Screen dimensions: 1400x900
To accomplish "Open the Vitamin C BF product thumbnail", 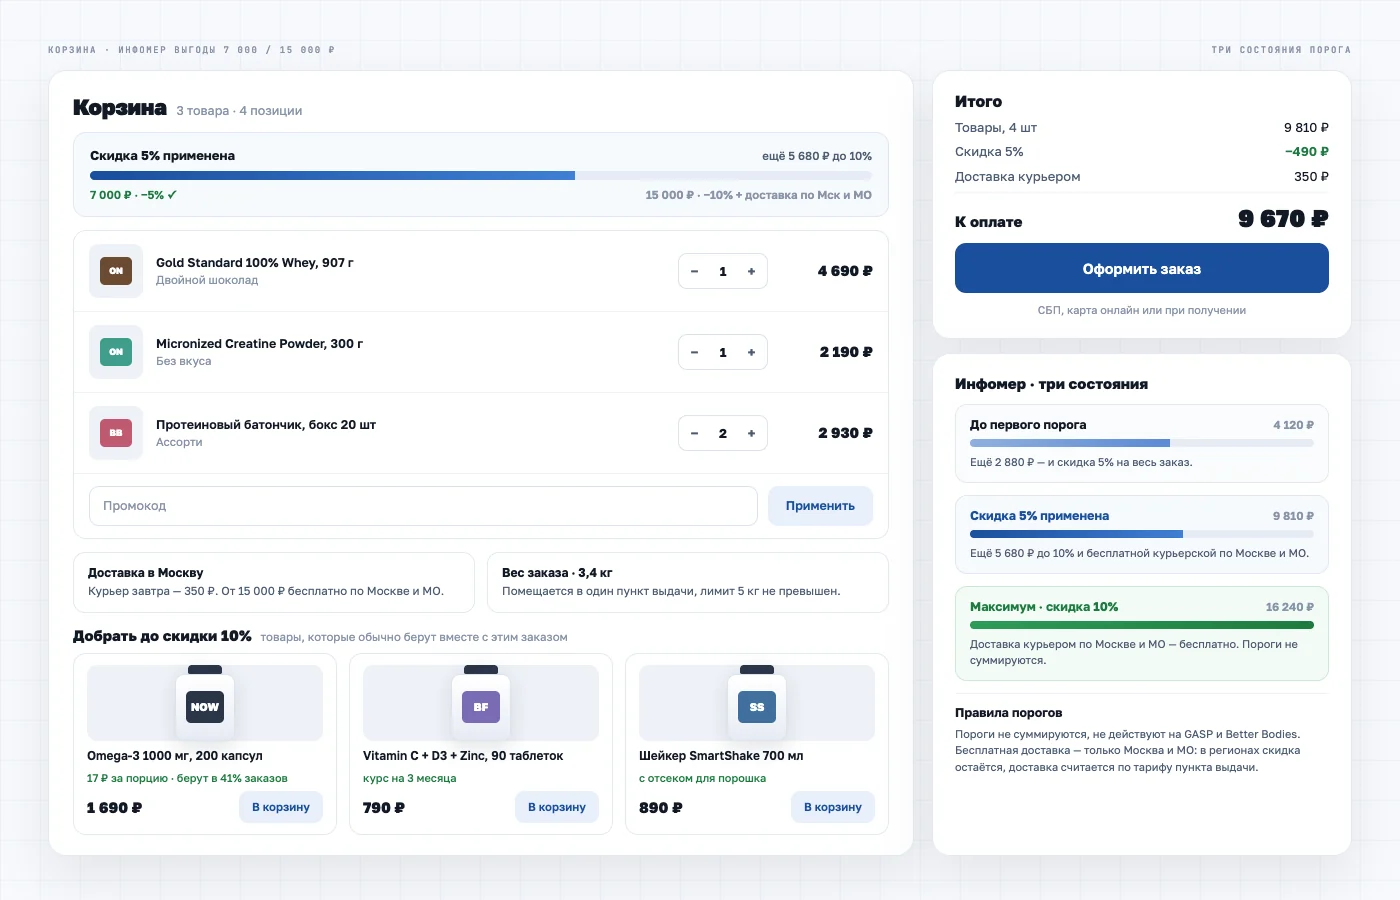I will coord(481,703).
